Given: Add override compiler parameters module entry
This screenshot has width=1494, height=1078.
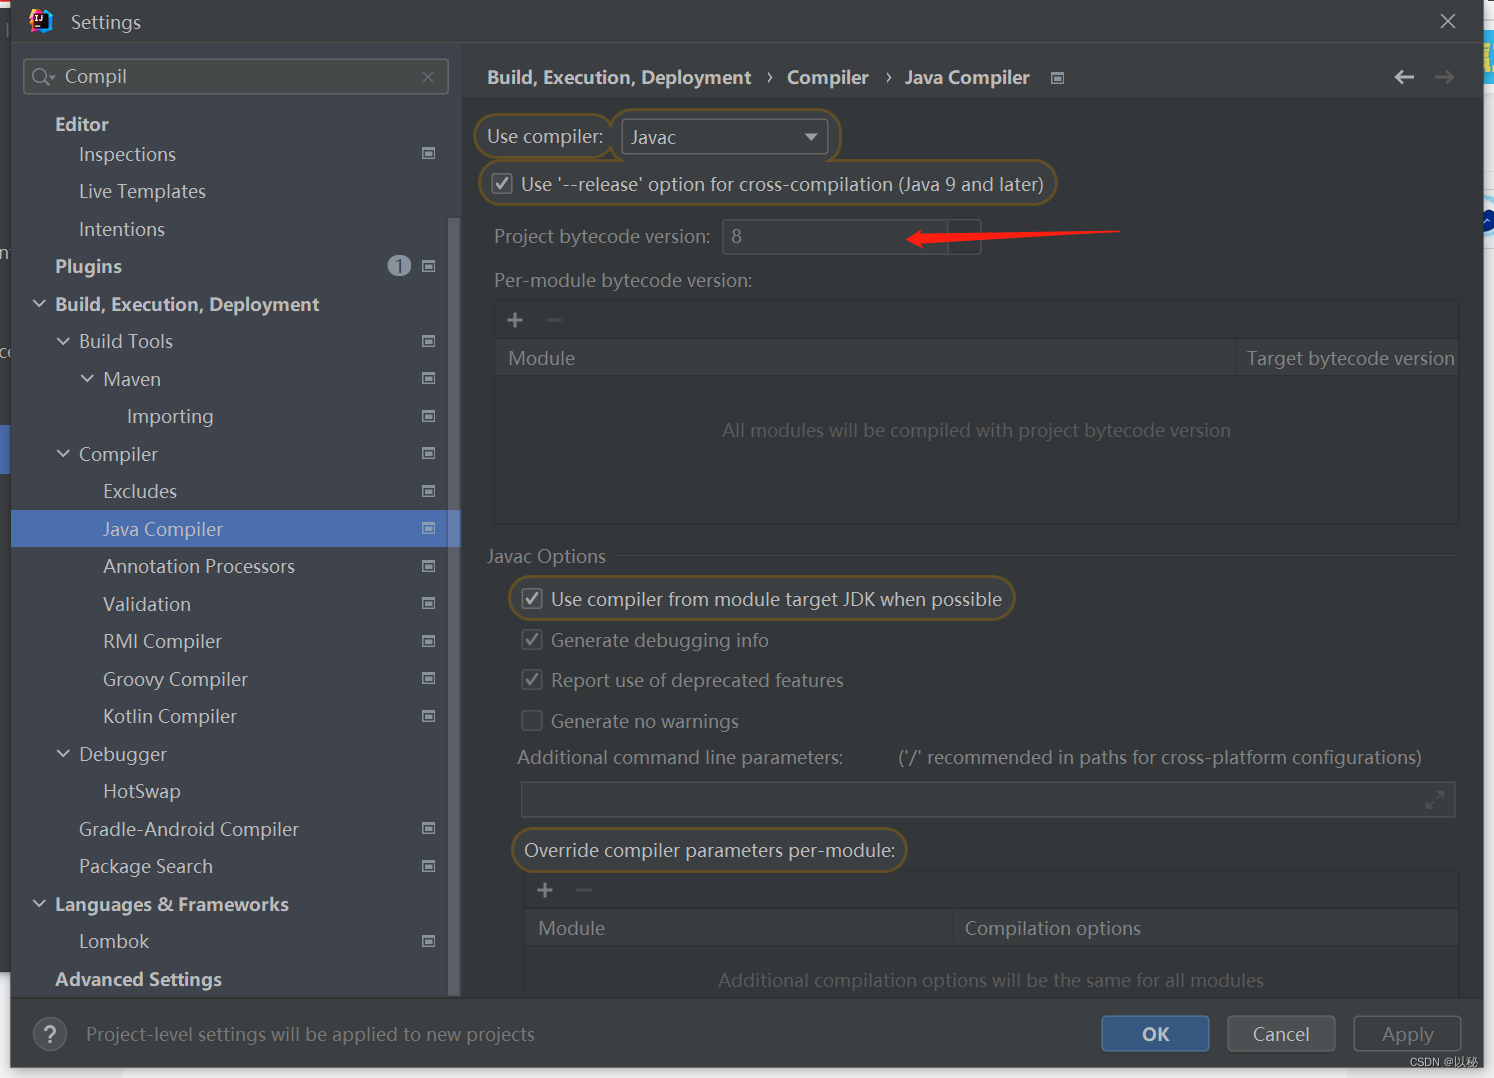Looking at the screenshot, I should point(545,890).
